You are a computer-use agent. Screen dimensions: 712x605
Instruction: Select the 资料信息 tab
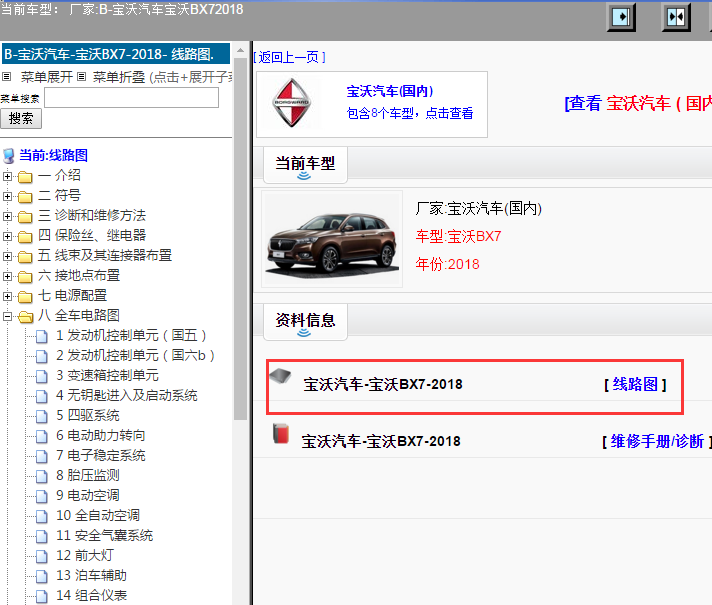pyautogui.click(x=305, y=322)
